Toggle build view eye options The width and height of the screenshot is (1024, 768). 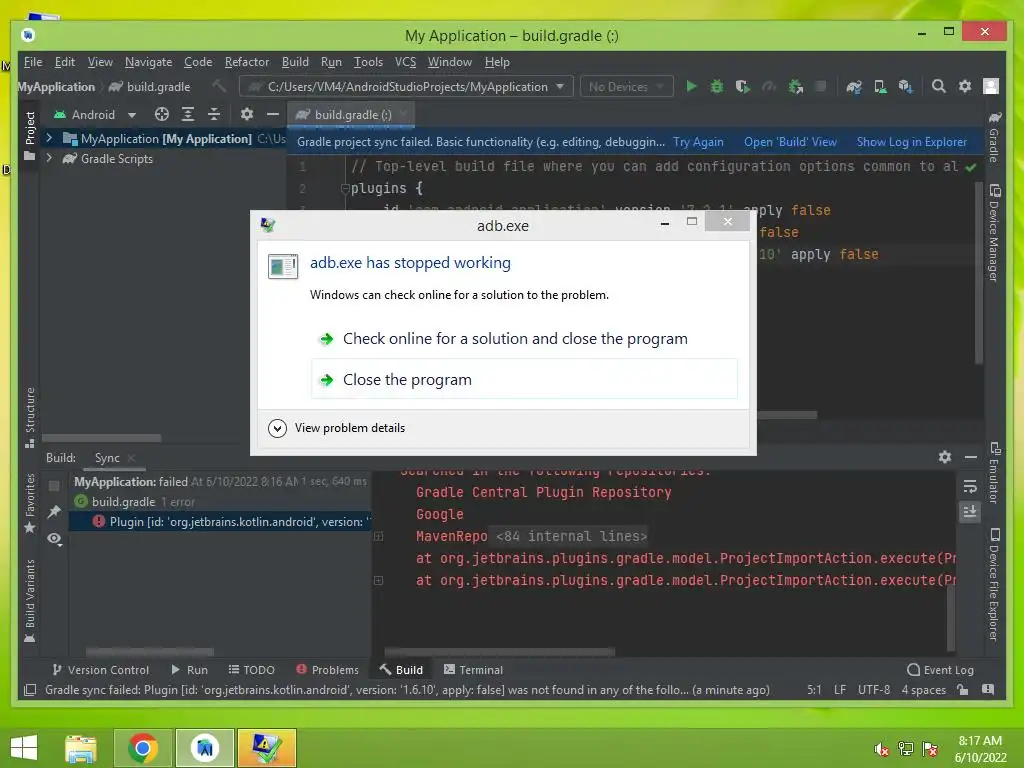(x=54, y=539)
